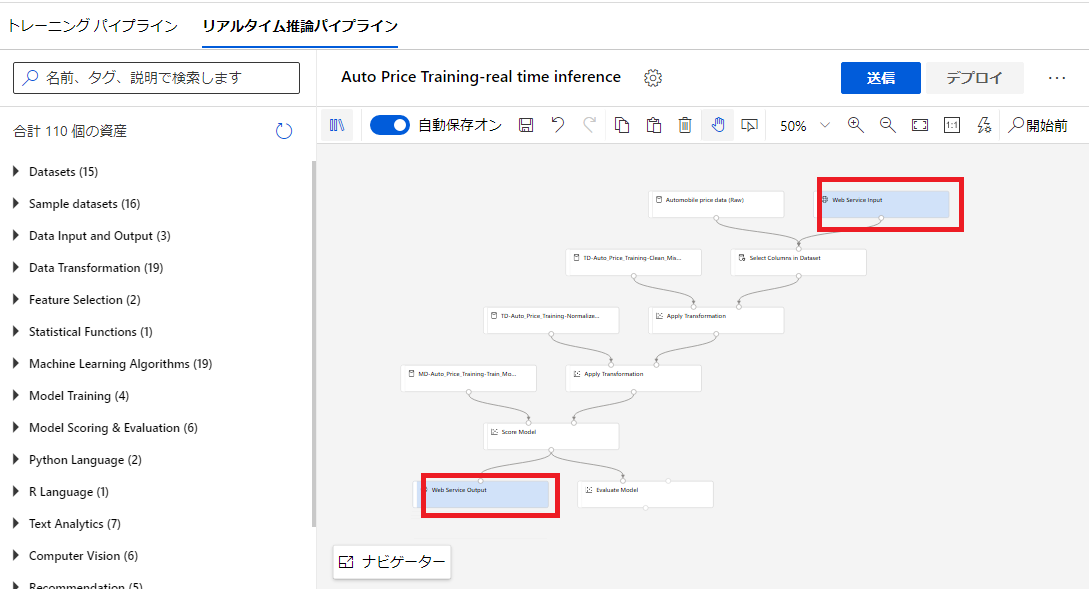Select the Fit to screen icon
Viewport: 1089px width, 589px height.
[x=918, y=124]
